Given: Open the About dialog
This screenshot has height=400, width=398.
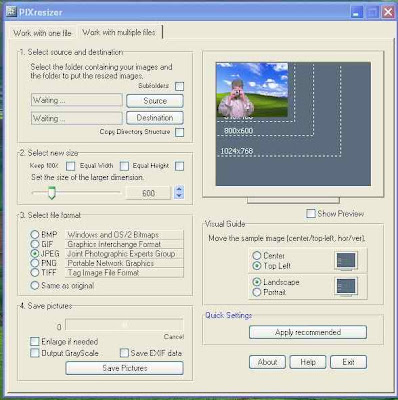Looking at the screenshot, I should [x=267, y=362].
